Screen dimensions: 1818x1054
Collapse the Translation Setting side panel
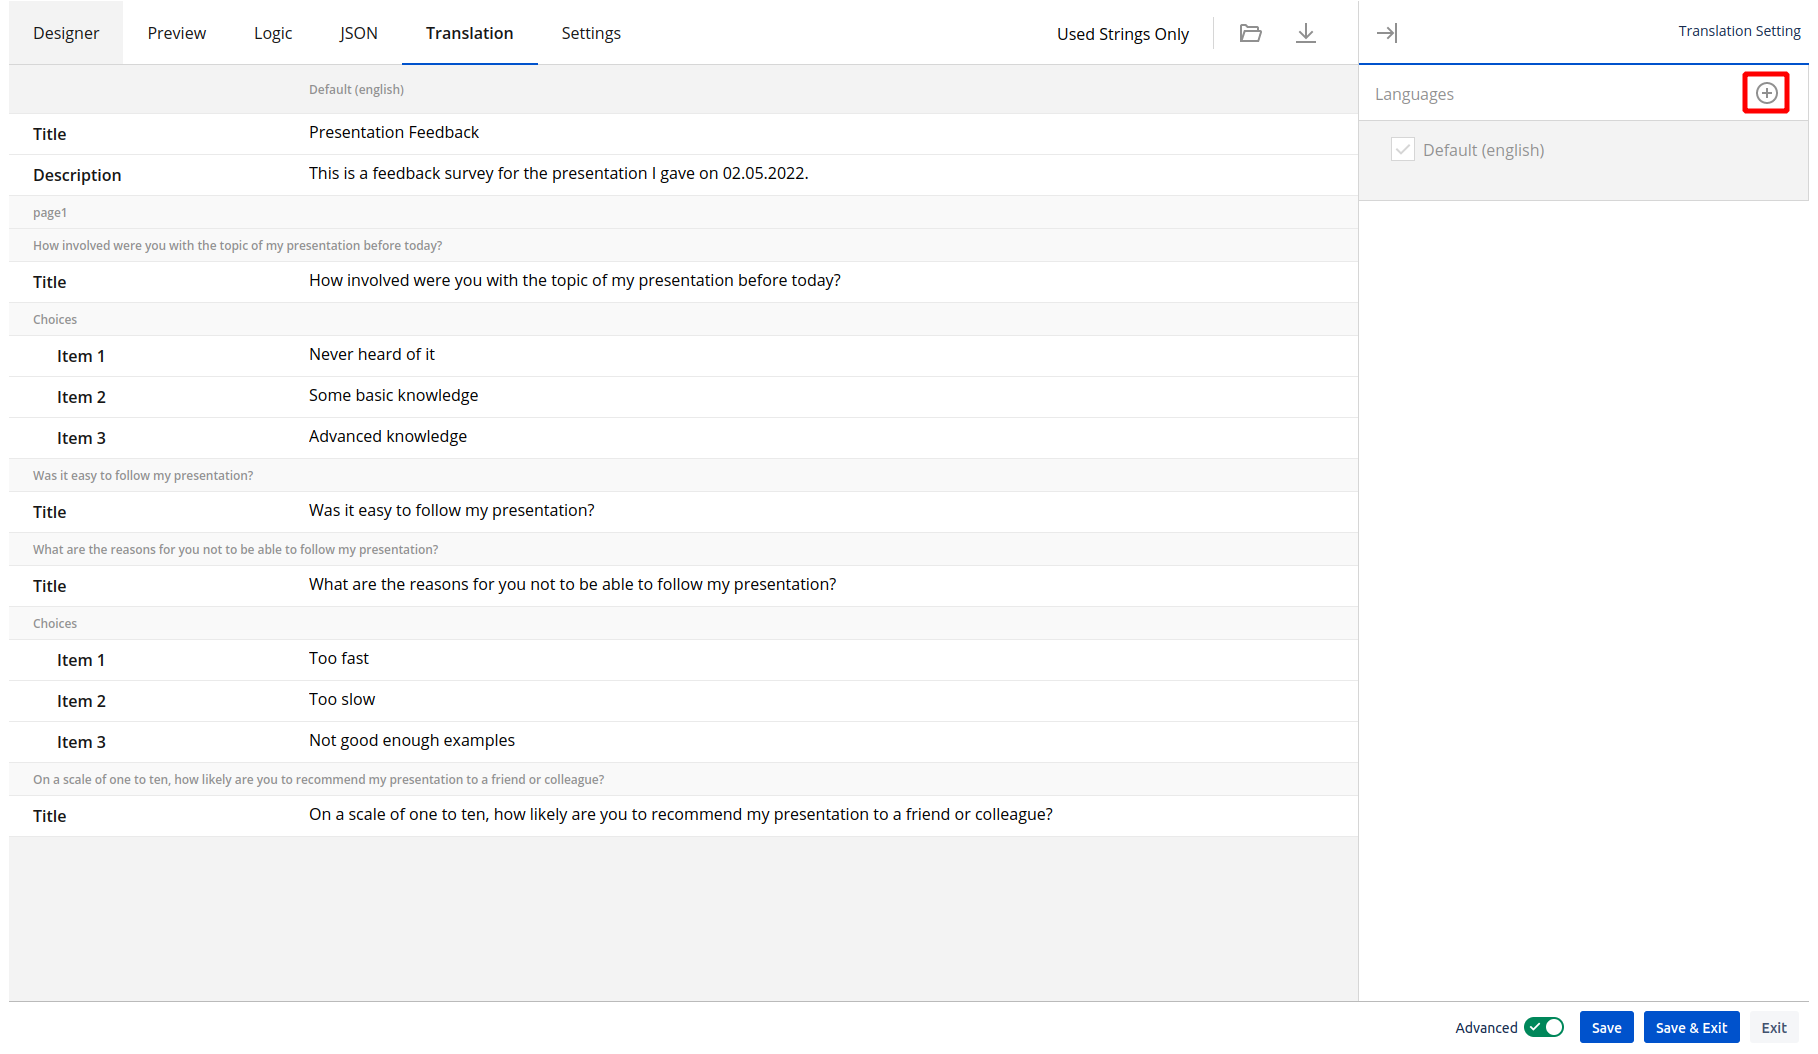coord(1387,33)
